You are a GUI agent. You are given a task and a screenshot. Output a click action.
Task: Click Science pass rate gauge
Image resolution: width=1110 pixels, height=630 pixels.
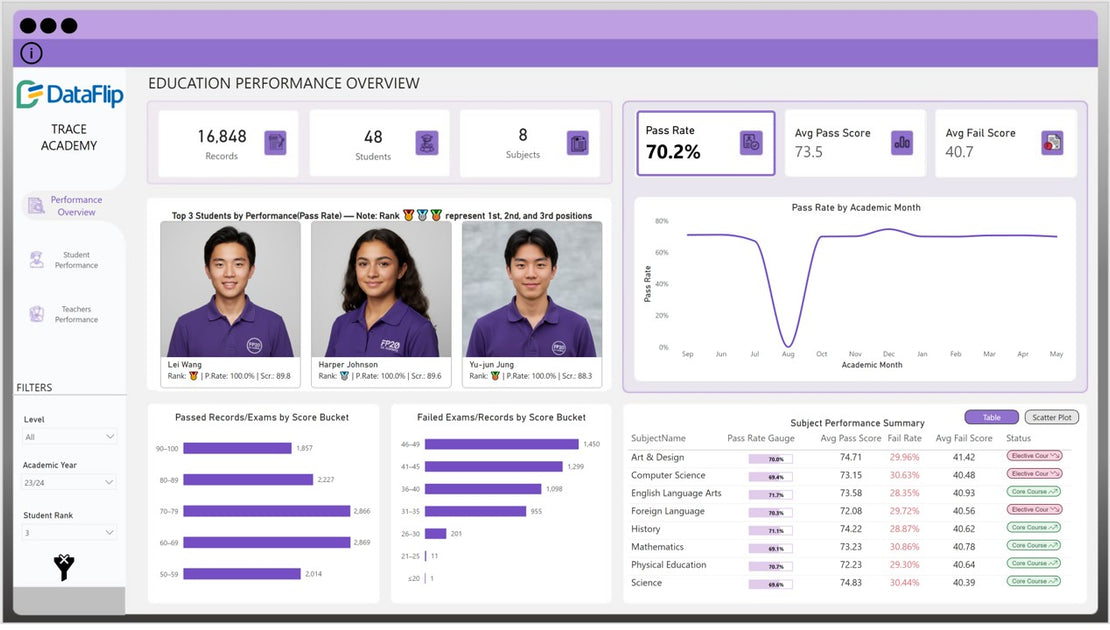click(770, 585)
